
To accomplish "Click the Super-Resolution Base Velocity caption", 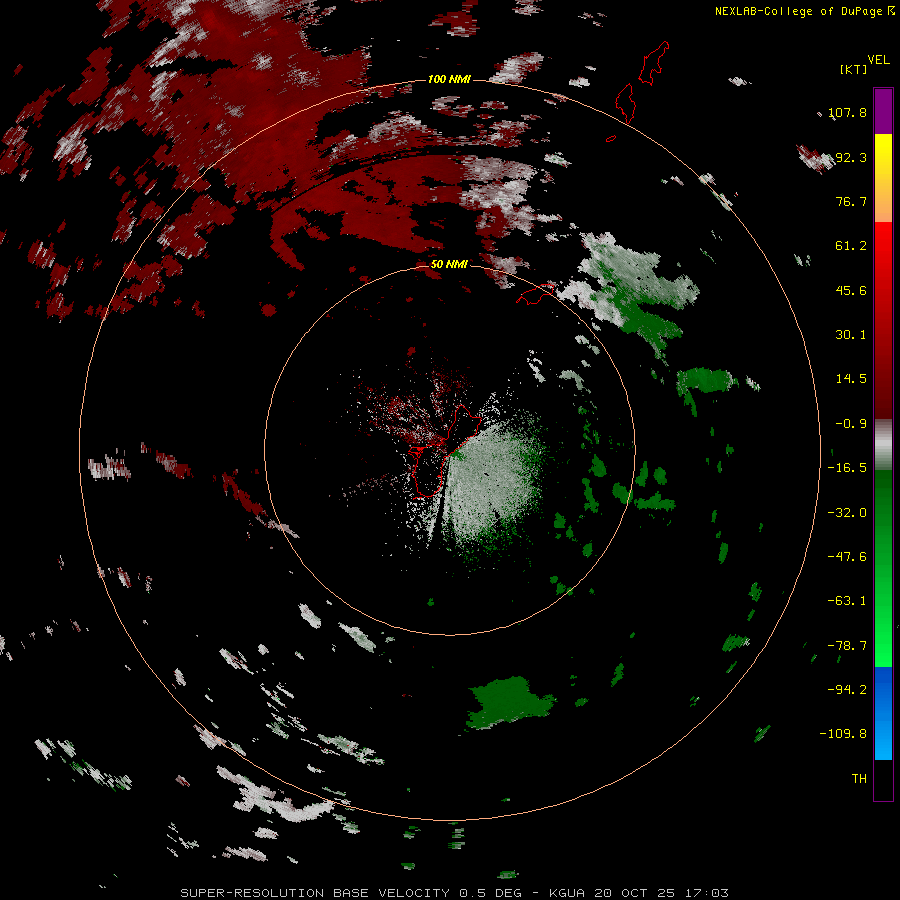I will [x=455, y=893].
